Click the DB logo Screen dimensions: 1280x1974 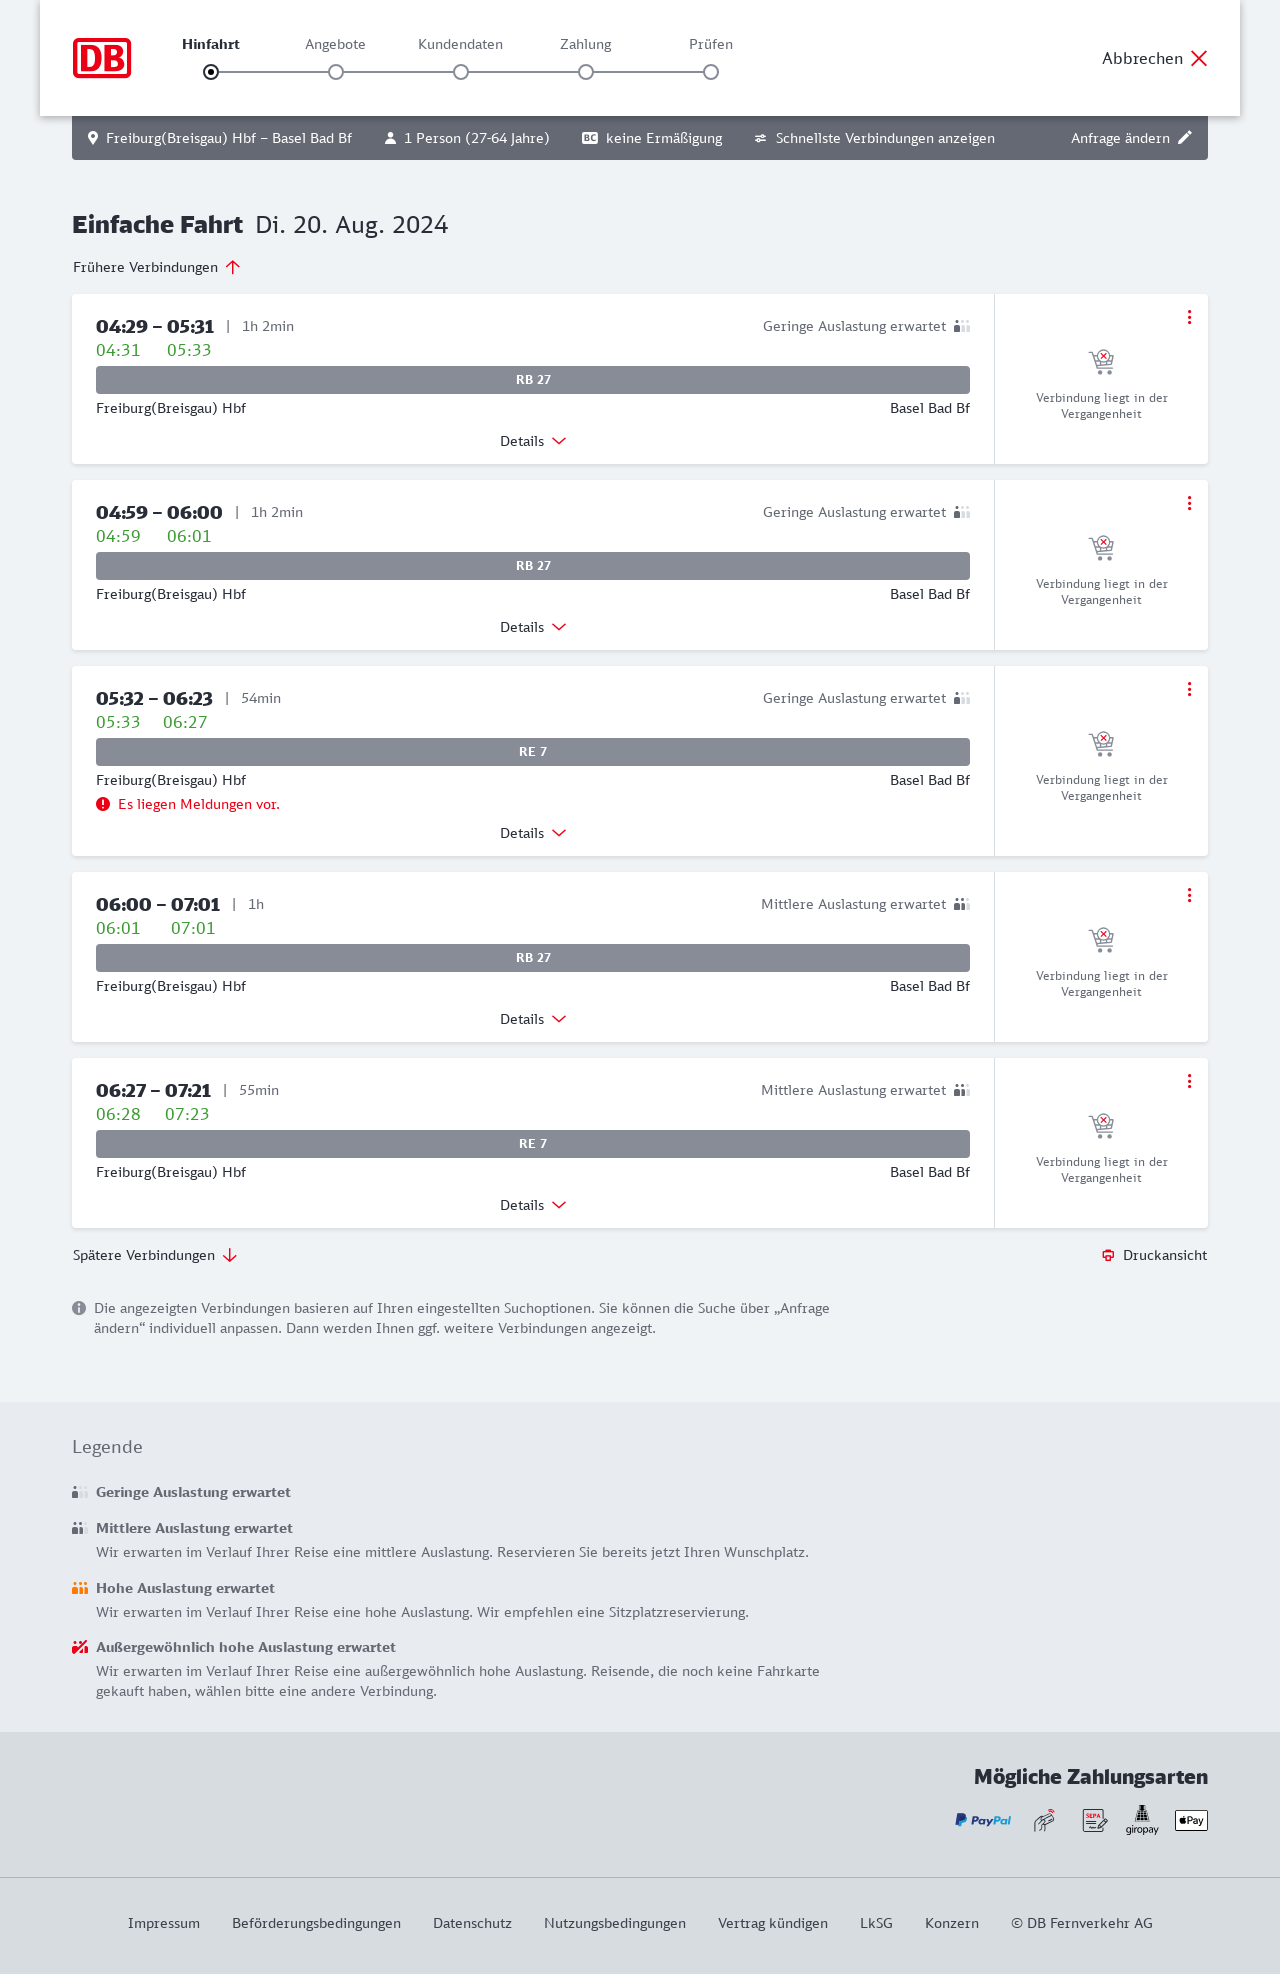click(102, 58)
